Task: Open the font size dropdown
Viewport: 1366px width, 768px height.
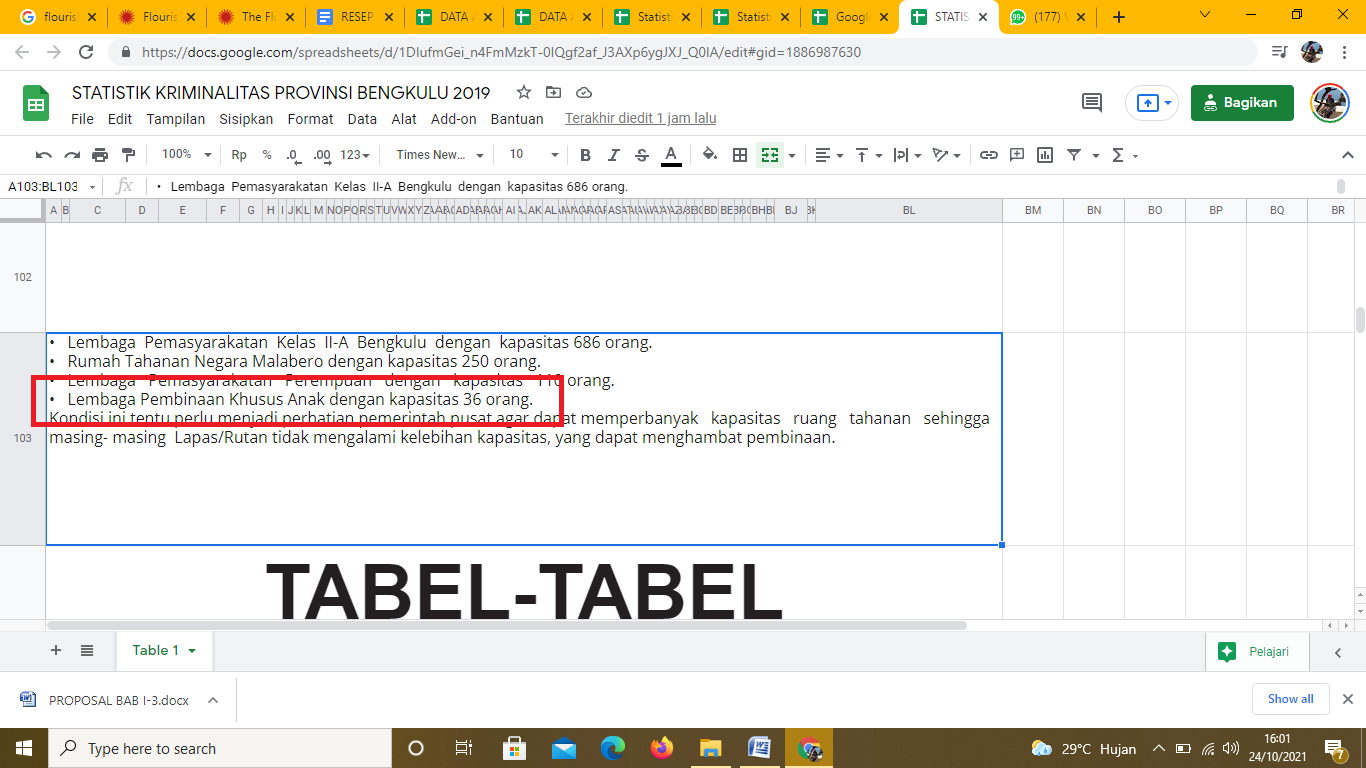Action: pos(533,155)
